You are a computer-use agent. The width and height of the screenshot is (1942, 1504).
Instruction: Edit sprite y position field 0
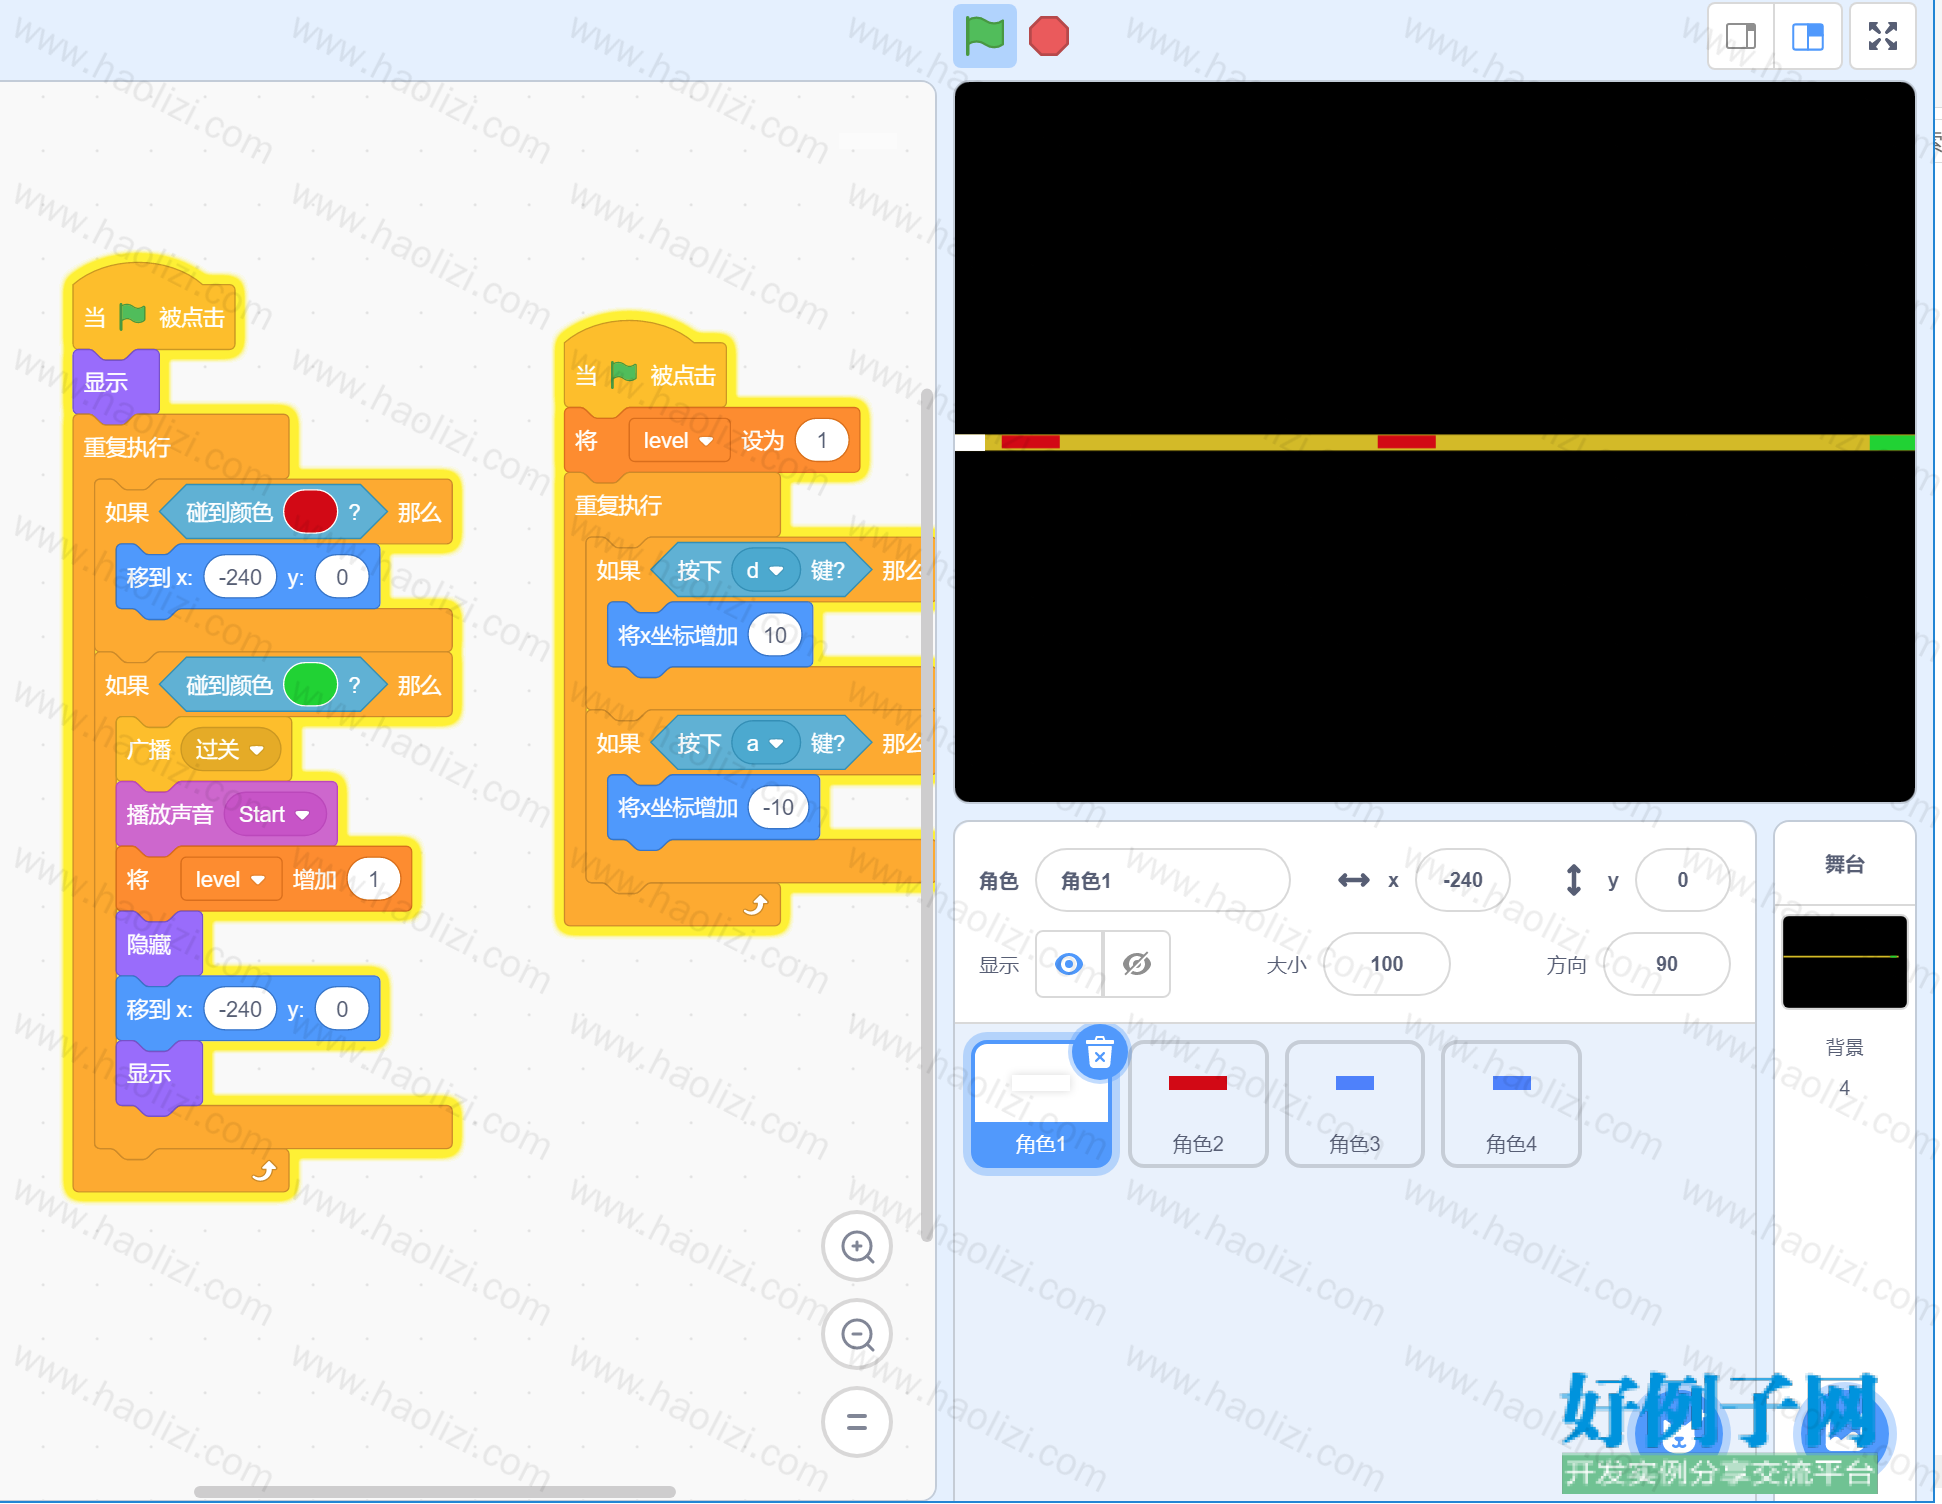tap(1682, 880)
